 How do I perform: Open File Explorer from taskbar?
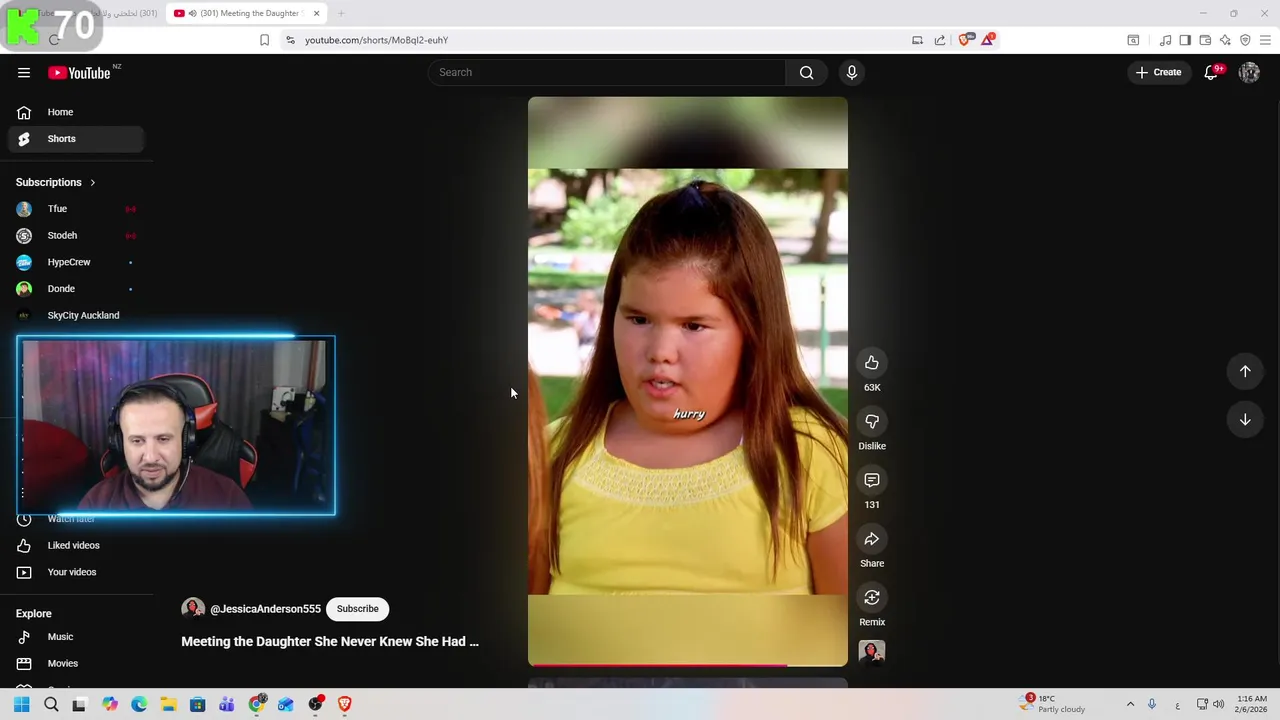168,704
